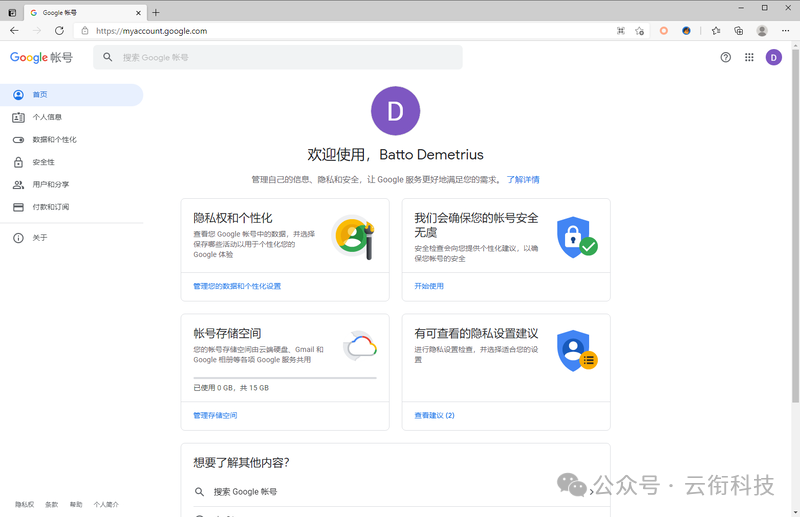Image resolution: width=800 pixels, height=517 pixels.
Task: Click the orange circle extension icon
Action: (664, 31)
